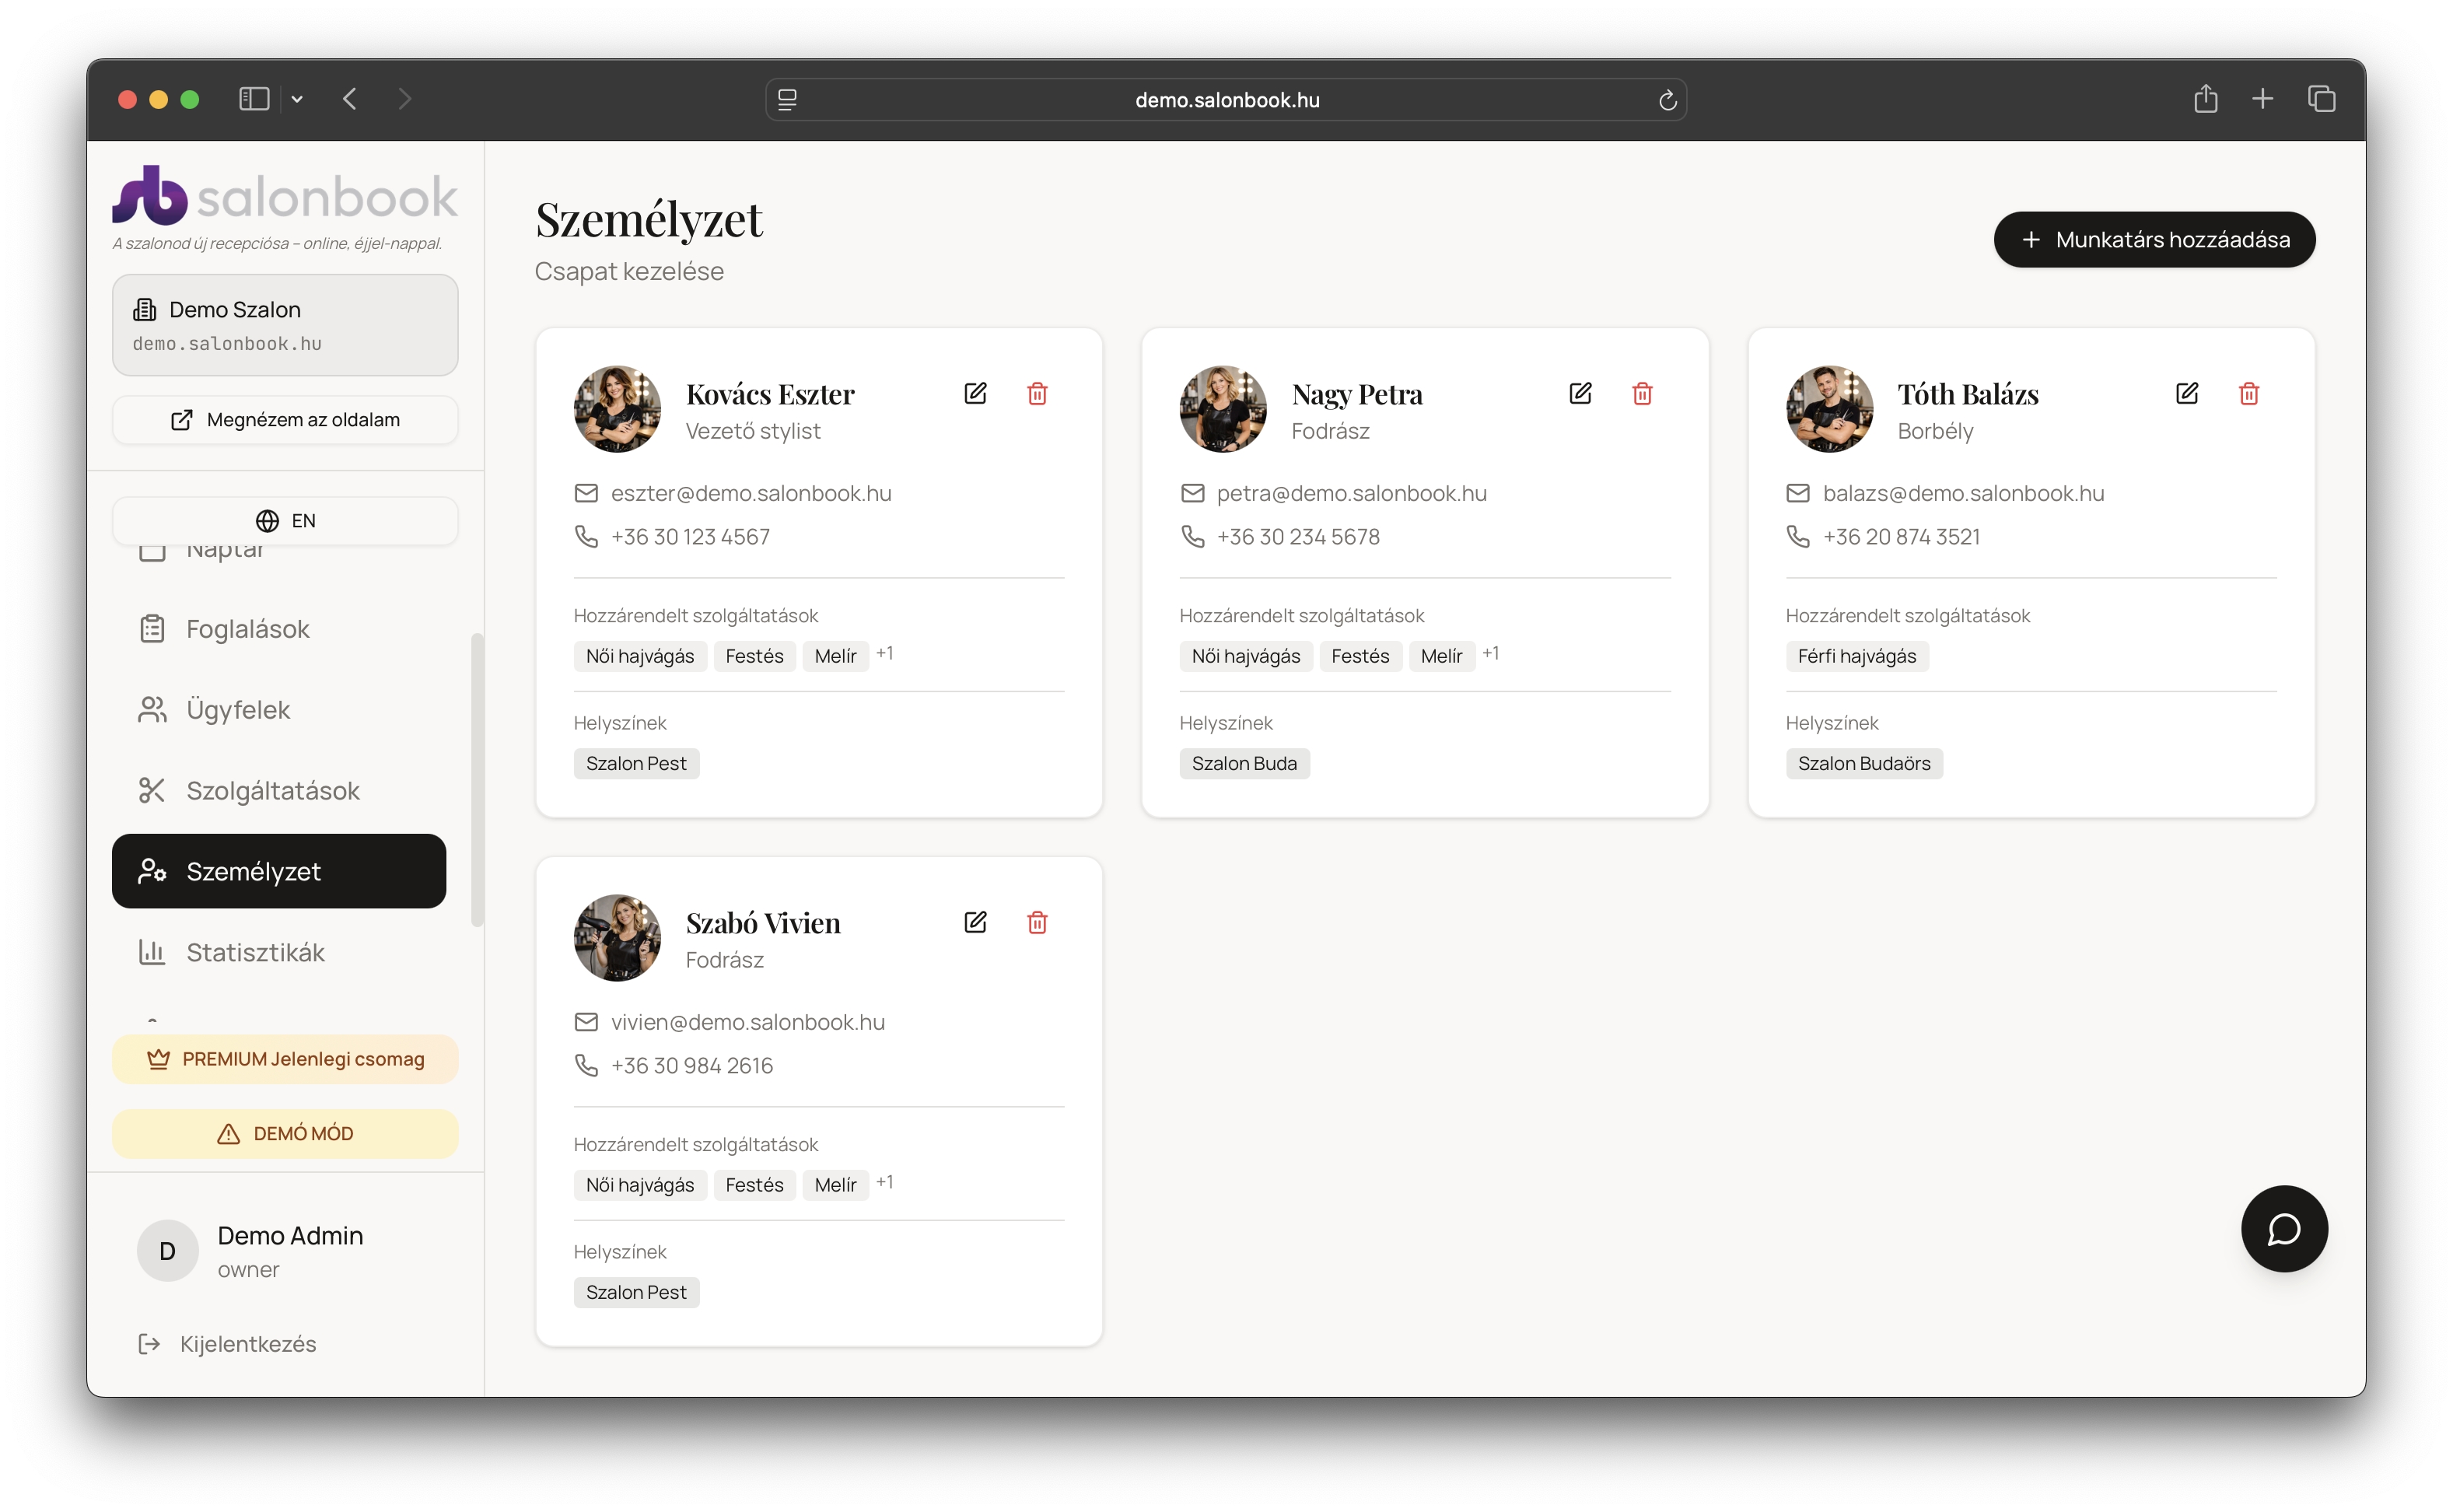Viewport: 2453px width, 1512px height.
Task: Show the tab overview
Action: click(x=2322, y=98)
